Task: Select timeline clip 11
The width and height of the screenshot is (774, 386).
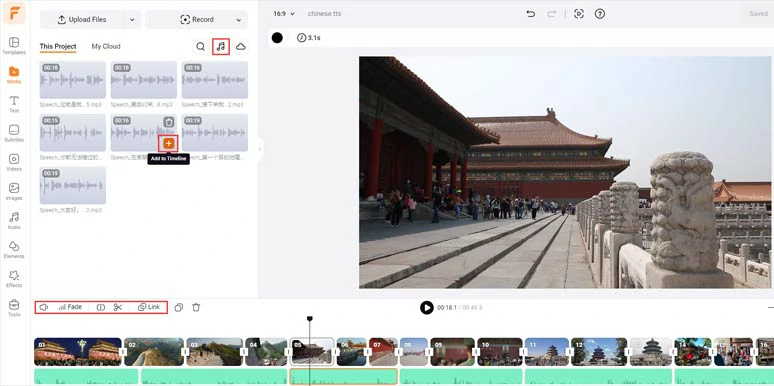Action: (547, 351)
